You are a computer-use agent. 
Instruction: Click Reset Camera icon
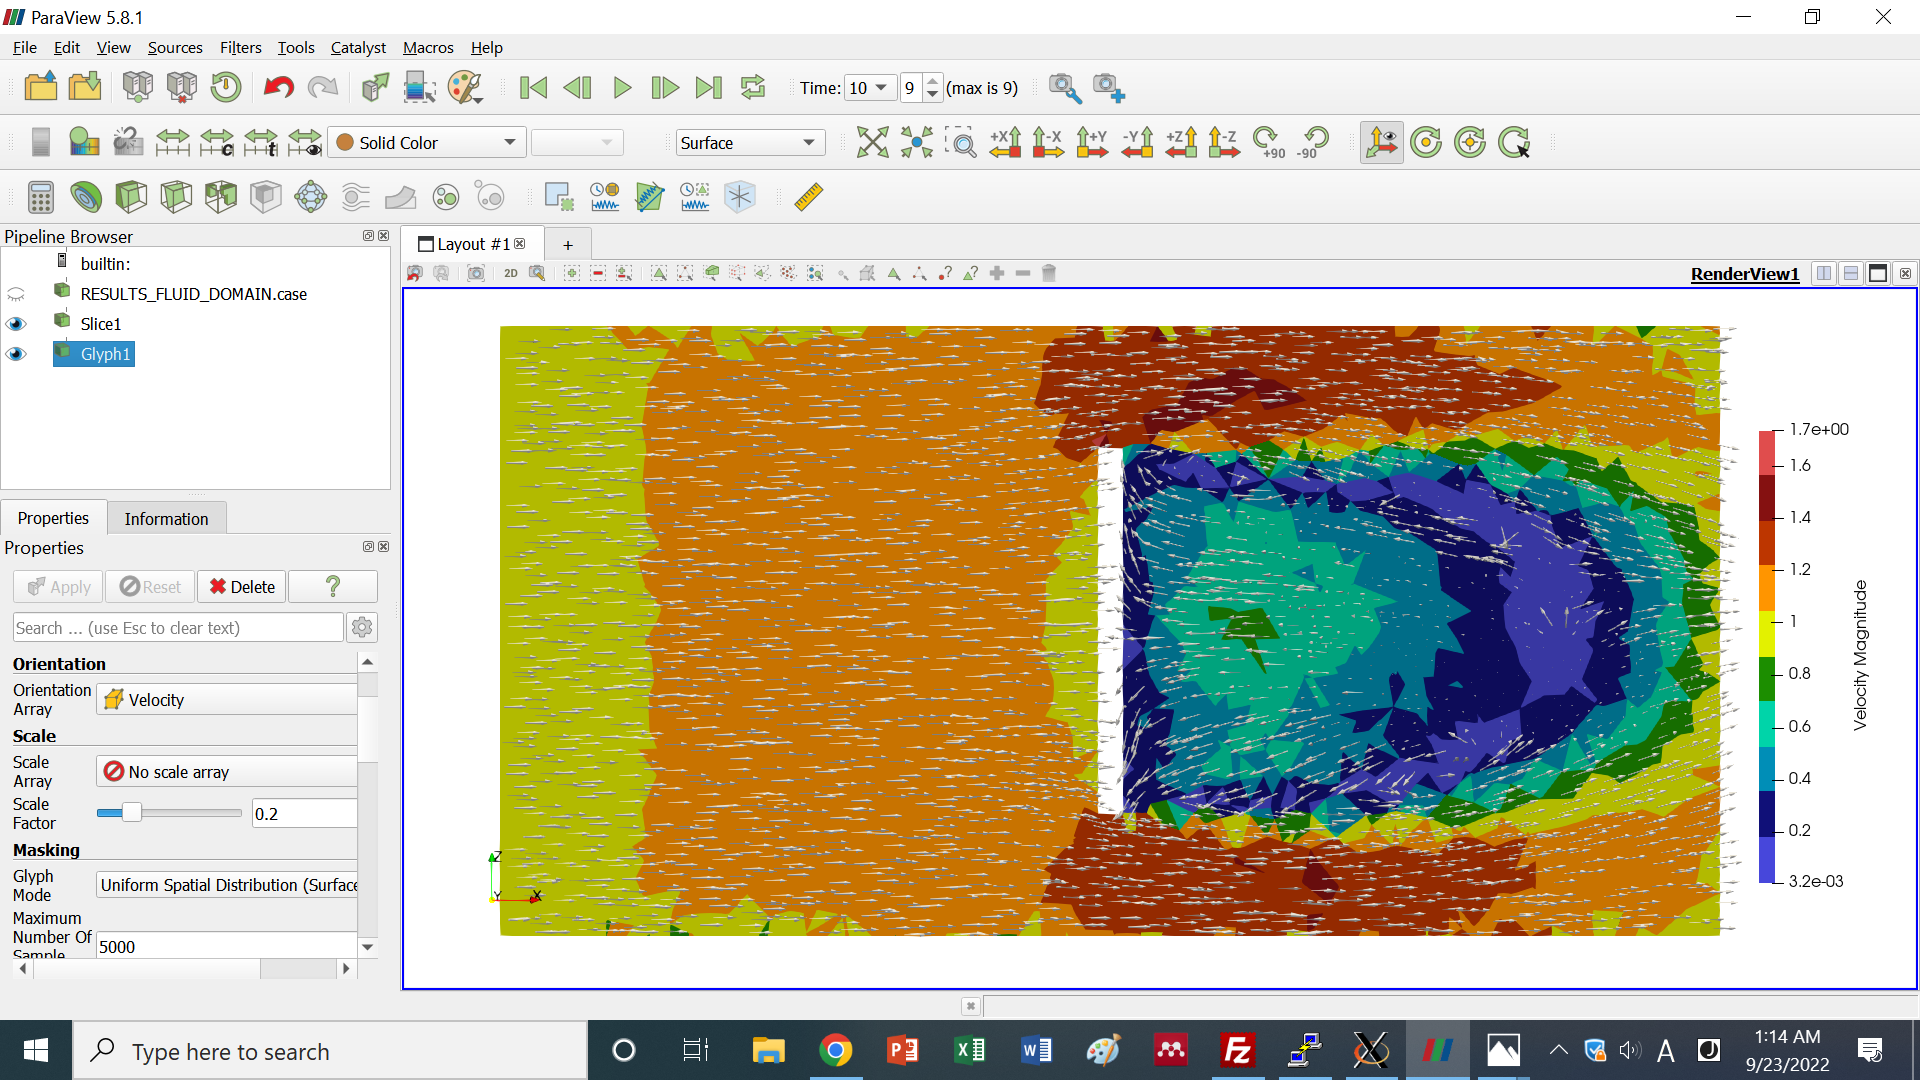pos(872,143)
